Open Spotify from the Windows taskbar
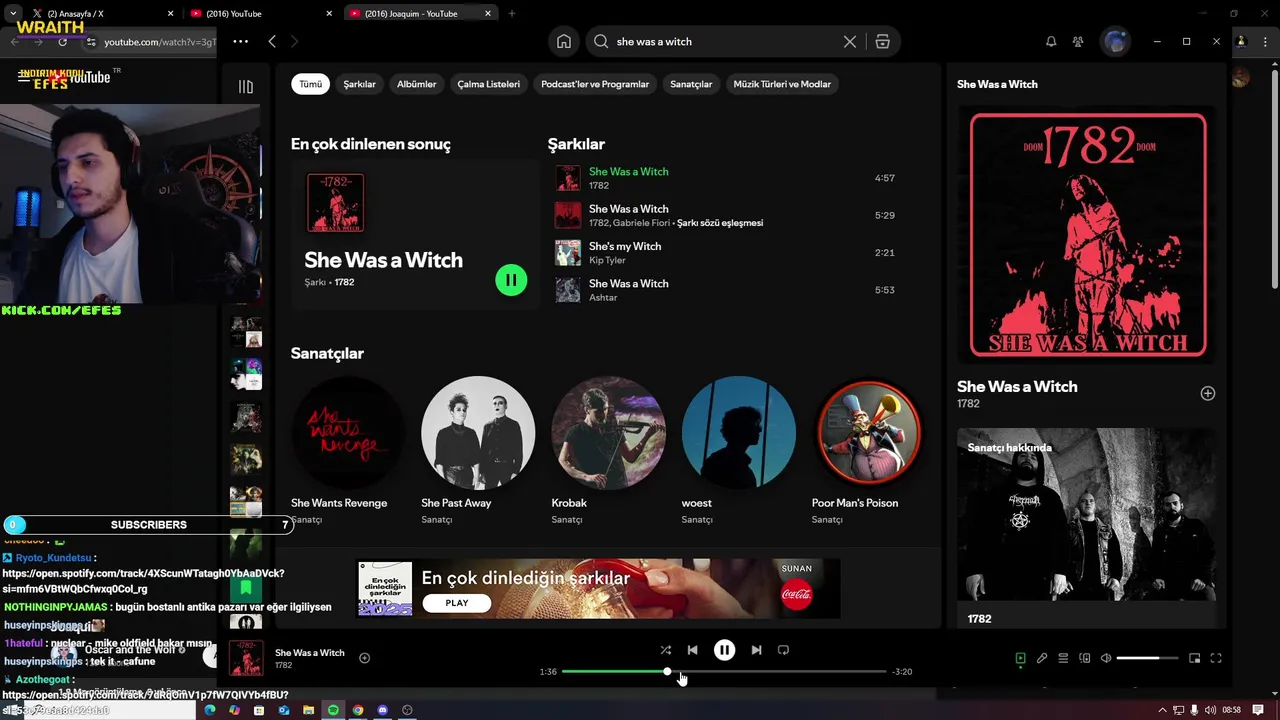The image size is (1280, 720). (333, 710)
